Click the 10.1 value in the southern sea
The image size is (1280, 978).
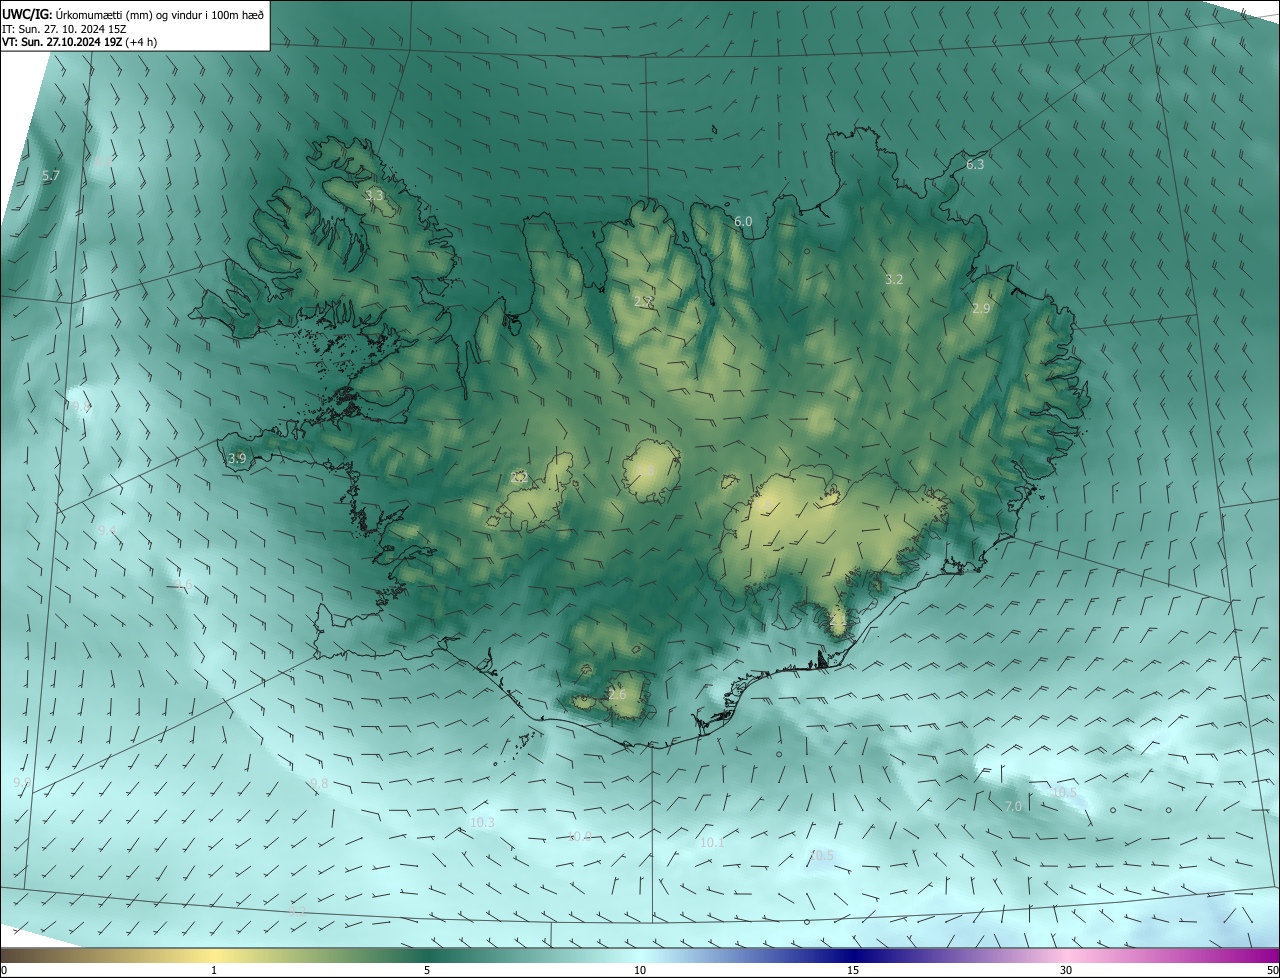pyautogui.click(x=712, y=843)
